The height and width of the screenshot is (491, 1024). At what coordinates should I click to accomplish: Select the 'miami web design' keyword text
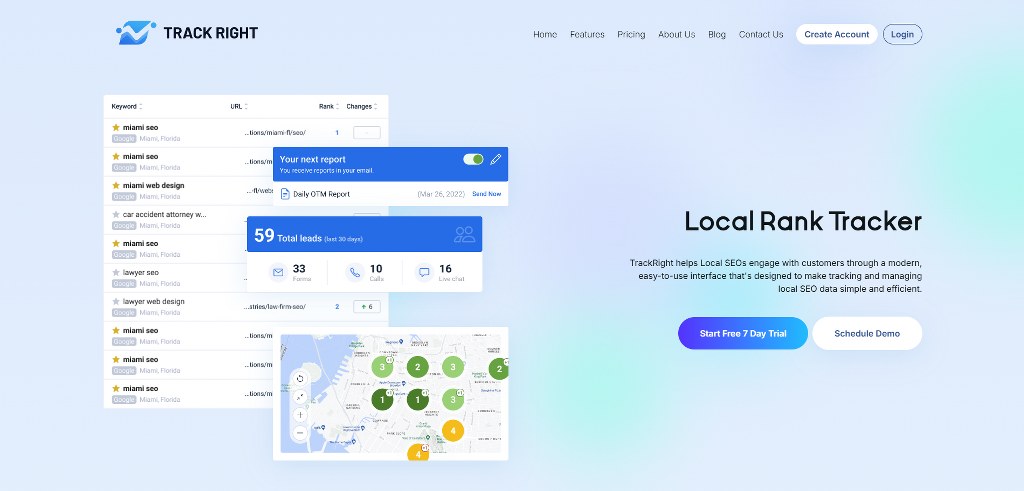point(153,185)
